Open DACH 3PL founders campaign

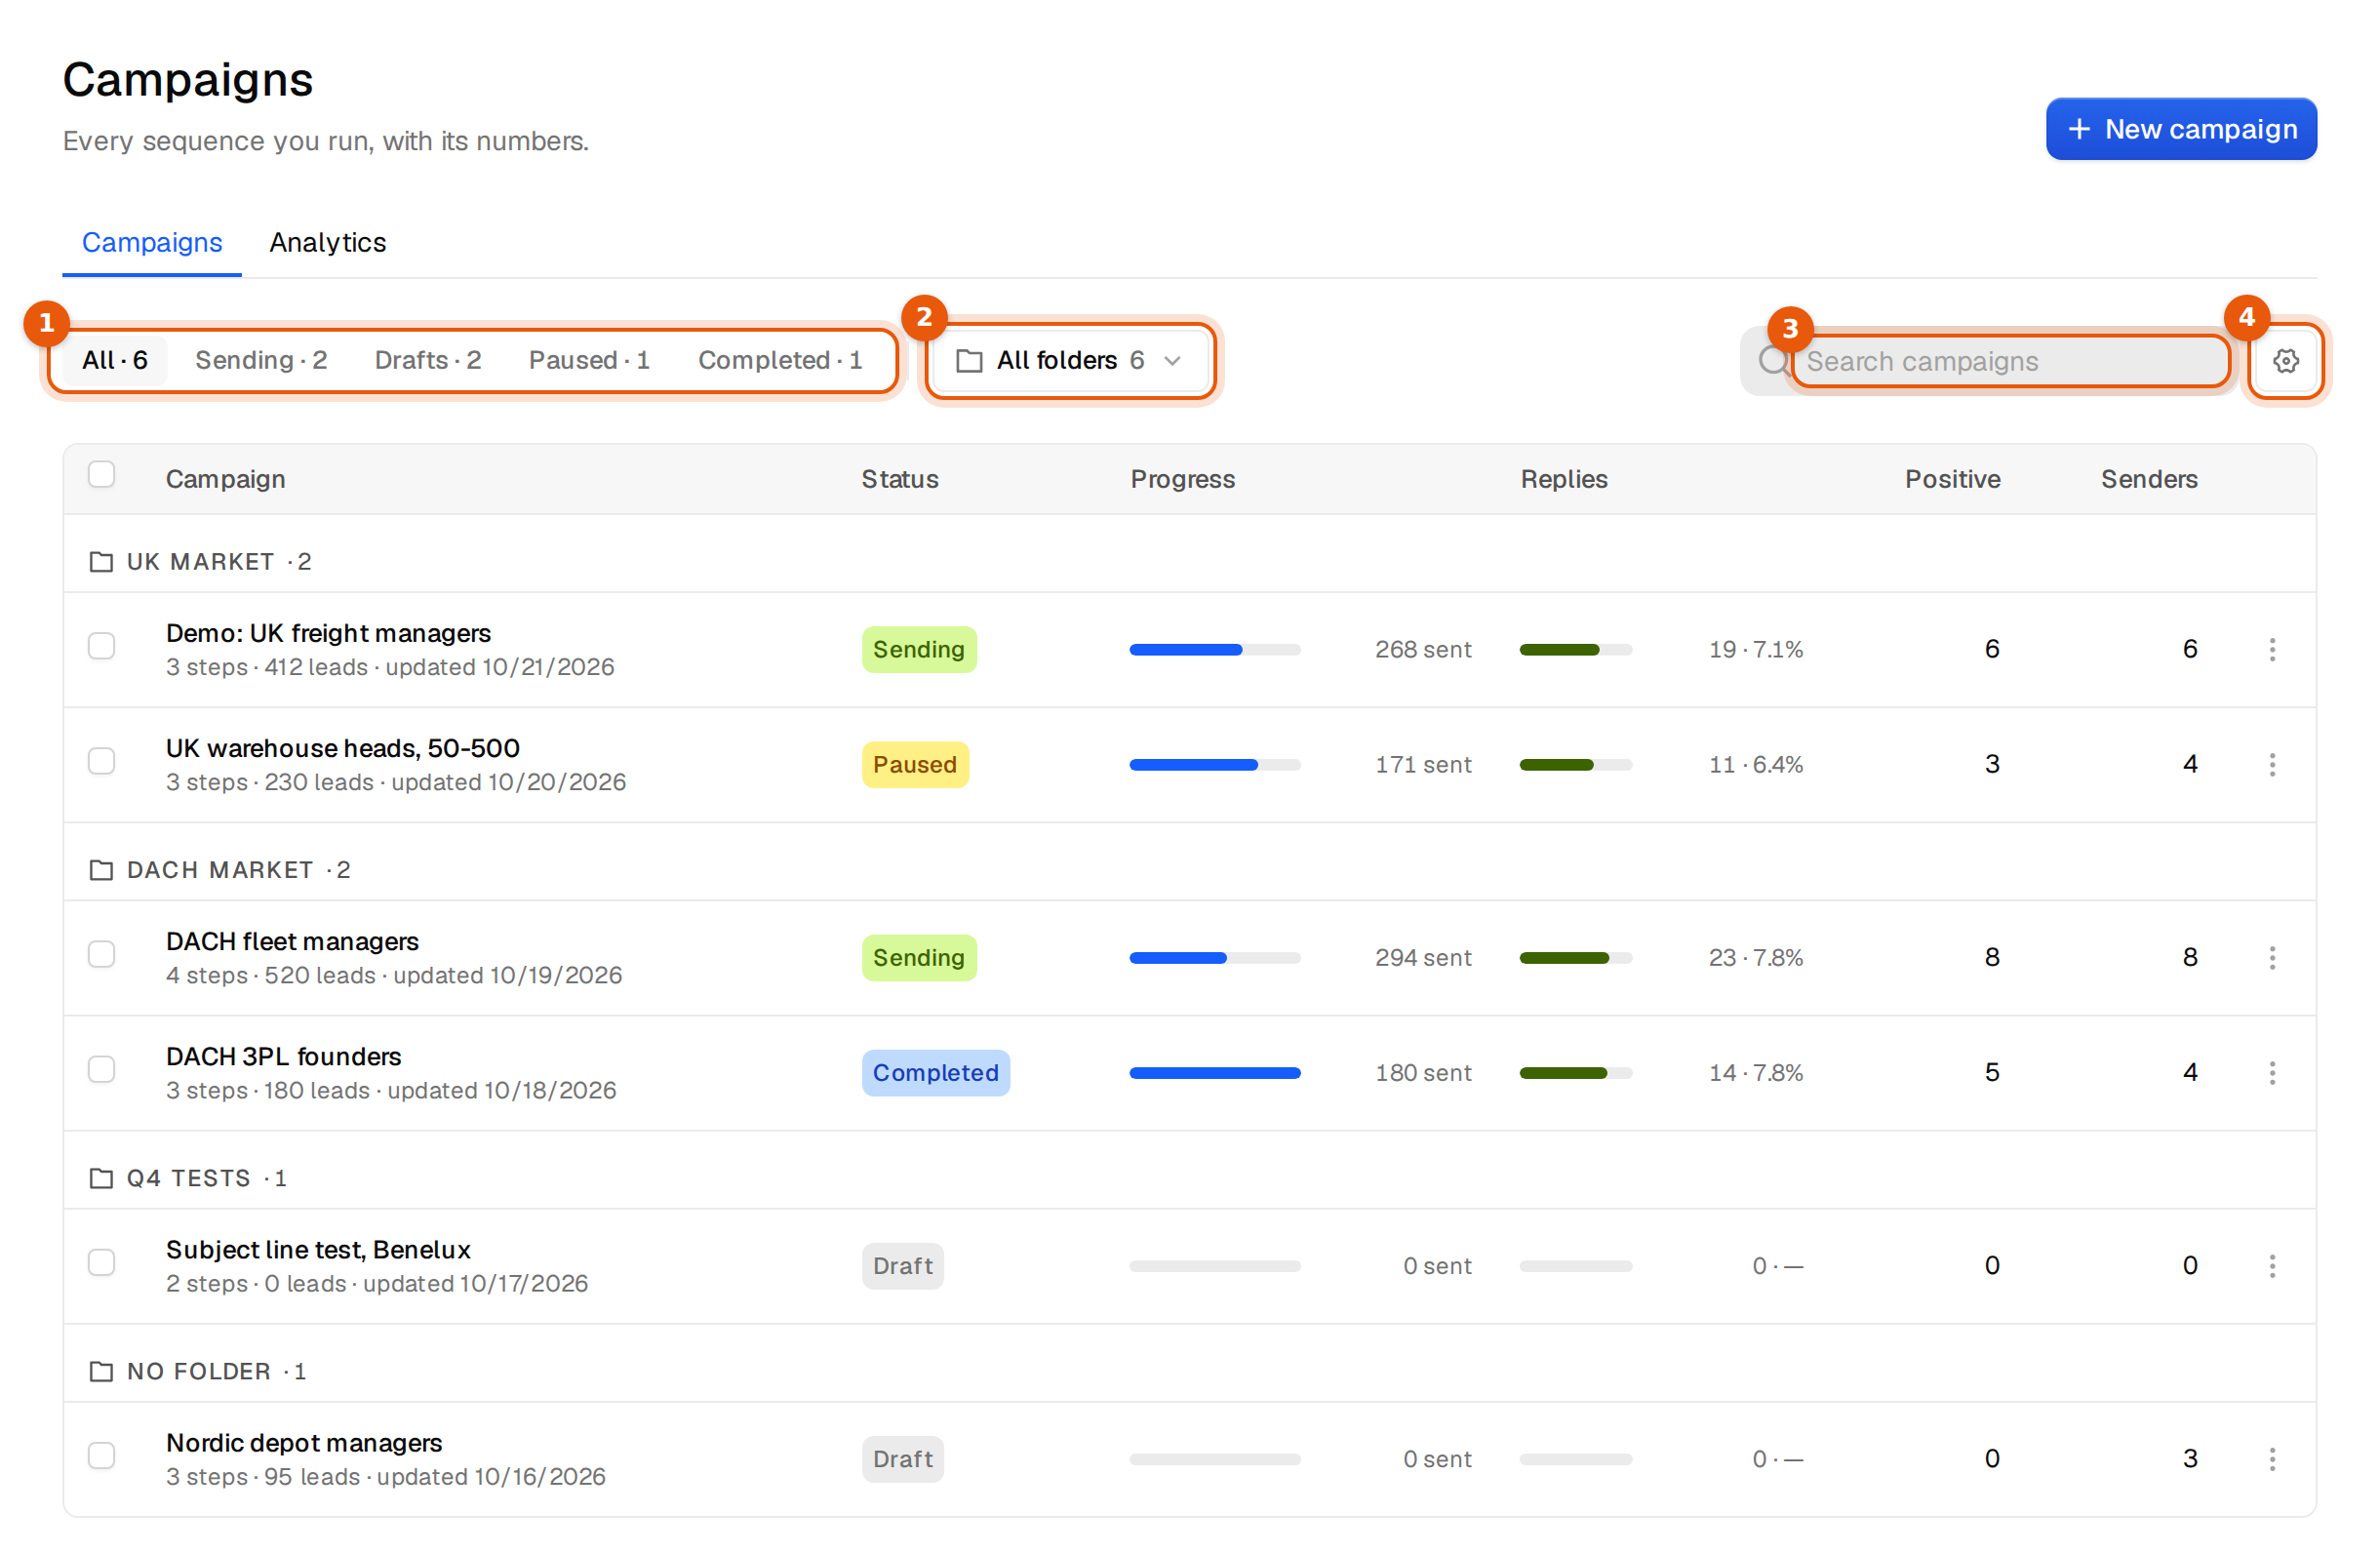(283, 1056)
